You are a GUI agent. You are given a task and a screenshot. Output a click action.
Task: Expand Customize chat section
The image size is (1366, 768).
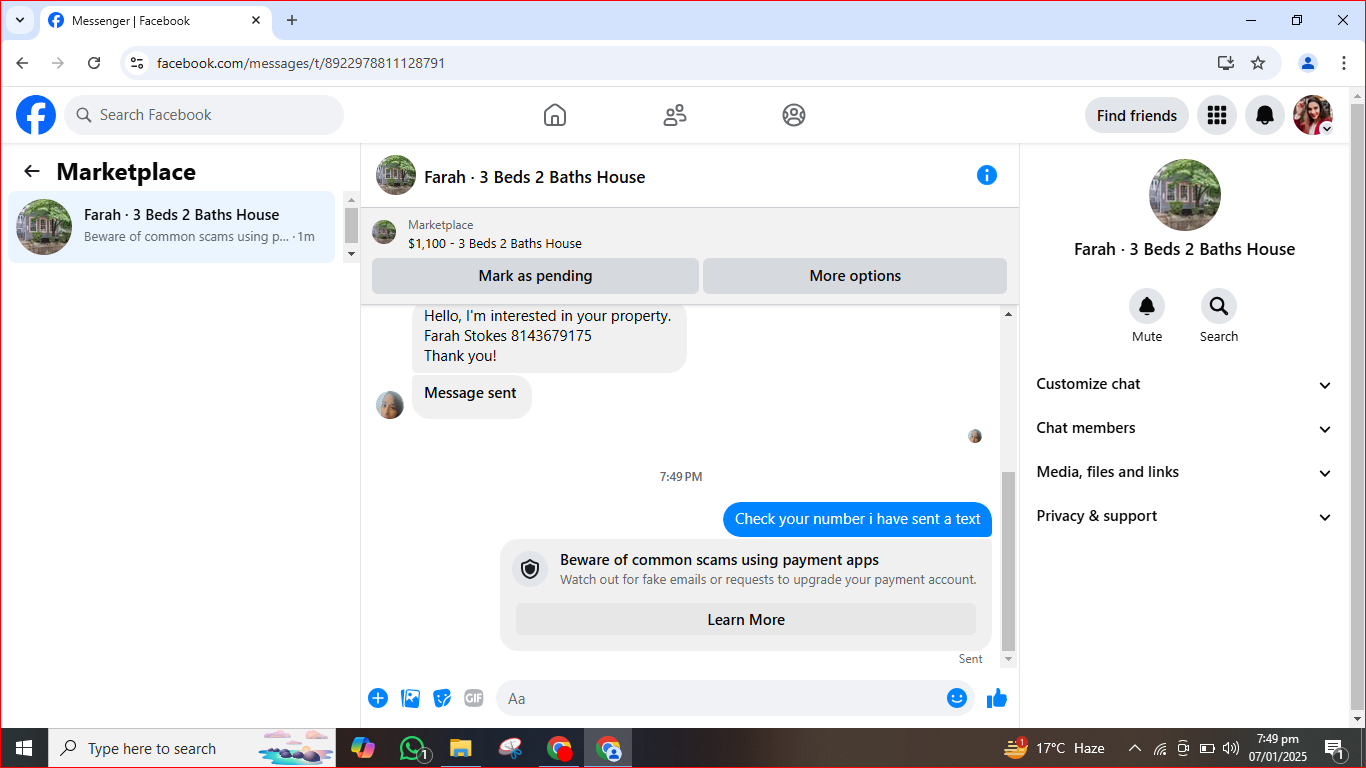point(1185,384)
